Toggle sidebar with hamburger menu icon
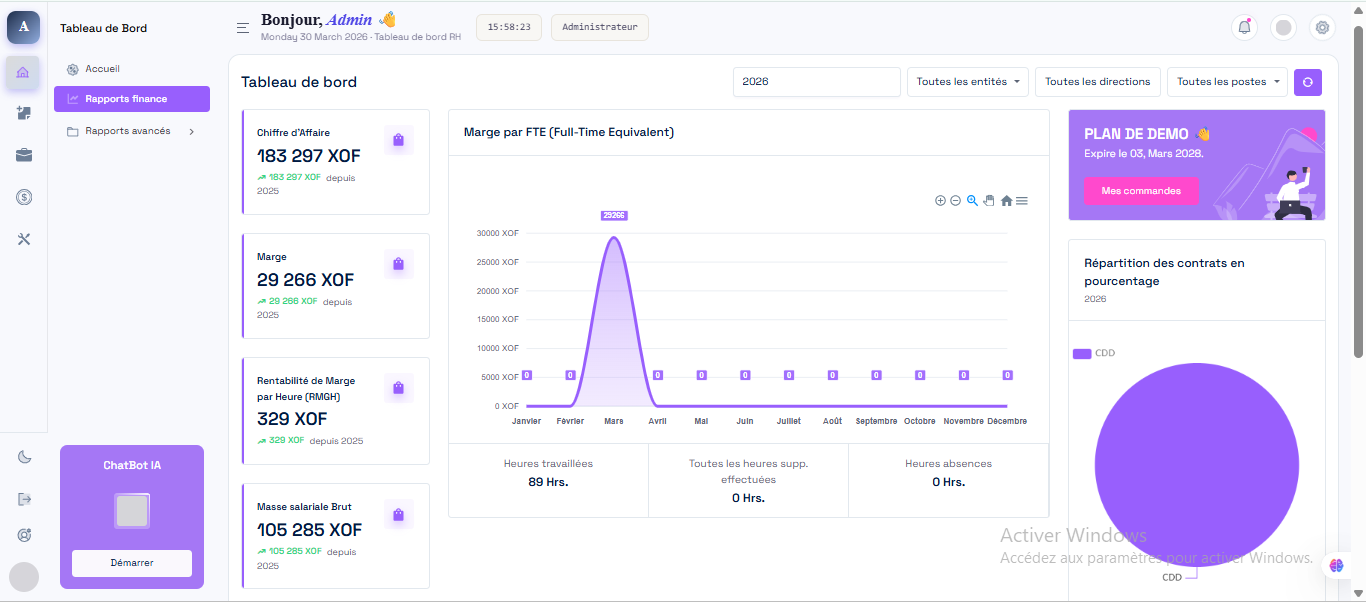Screen dimensions: 1366x602 pyautogui.click(x=242, y=27)
